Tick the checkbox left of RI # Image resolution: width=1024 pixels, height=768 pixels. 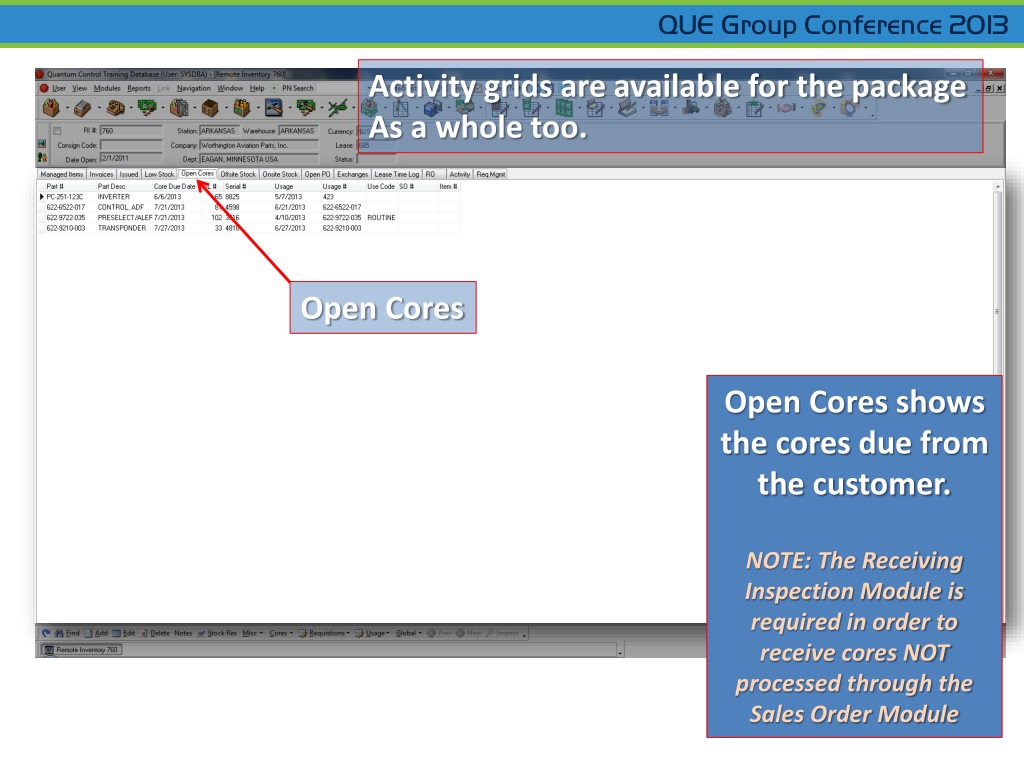[x=57, y=131]
